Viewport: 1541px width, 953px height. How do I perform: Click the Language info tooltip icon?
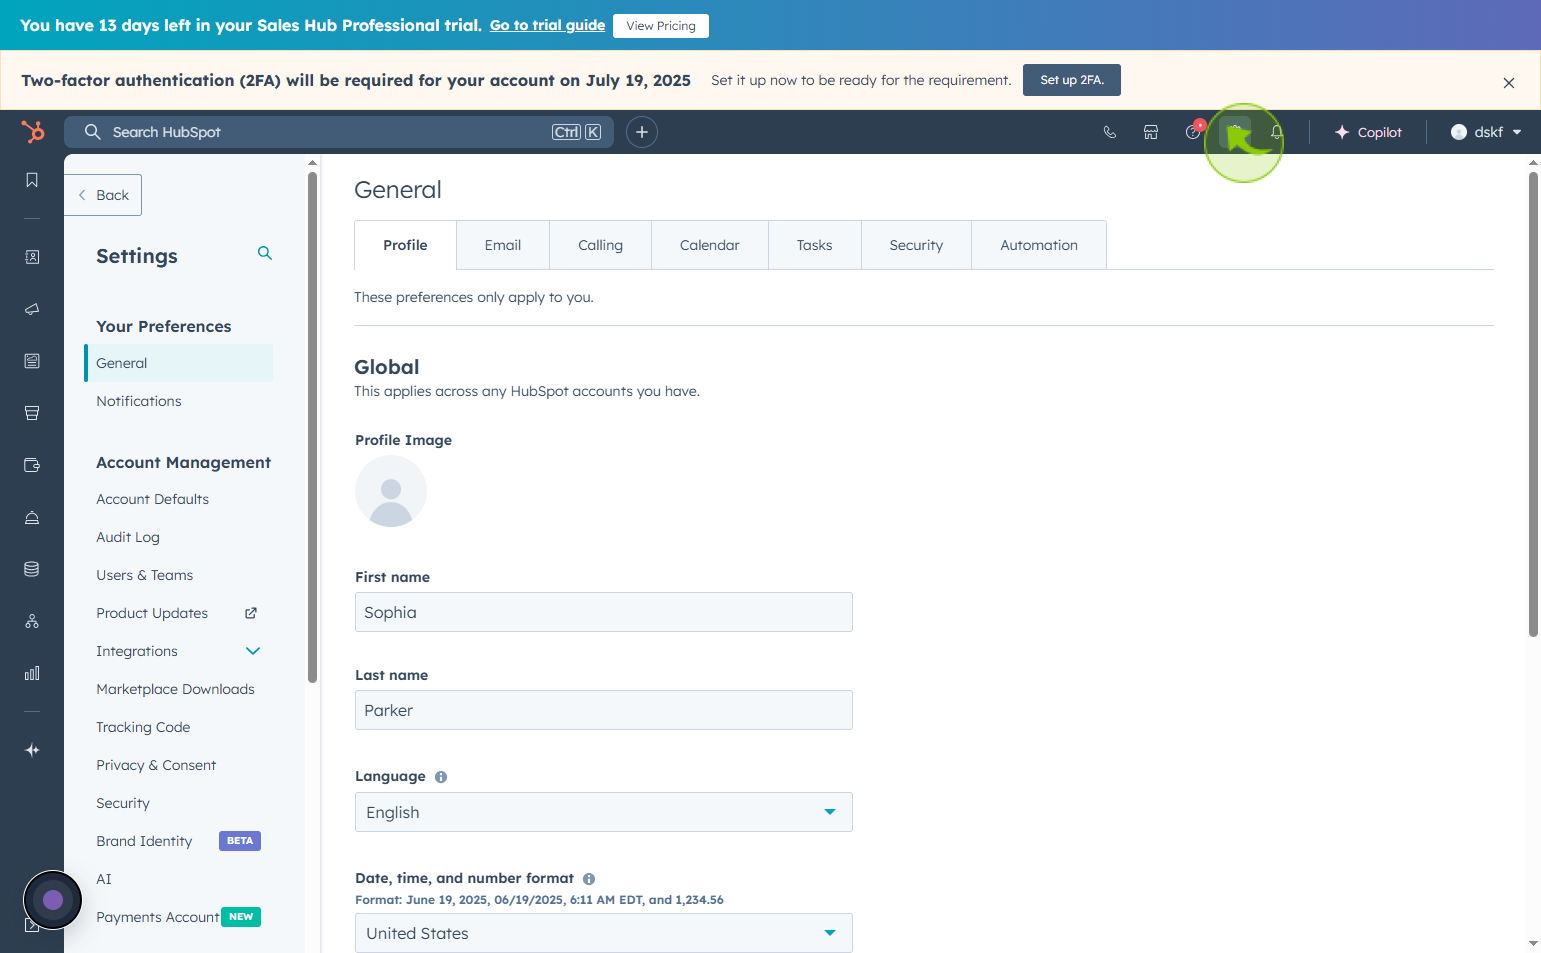pos(441,777)
